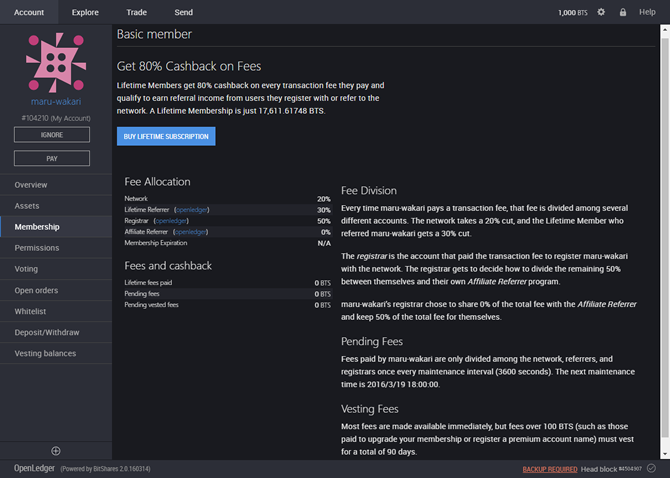Open the Lifetime Referrer openledger link

pos(191,210)
